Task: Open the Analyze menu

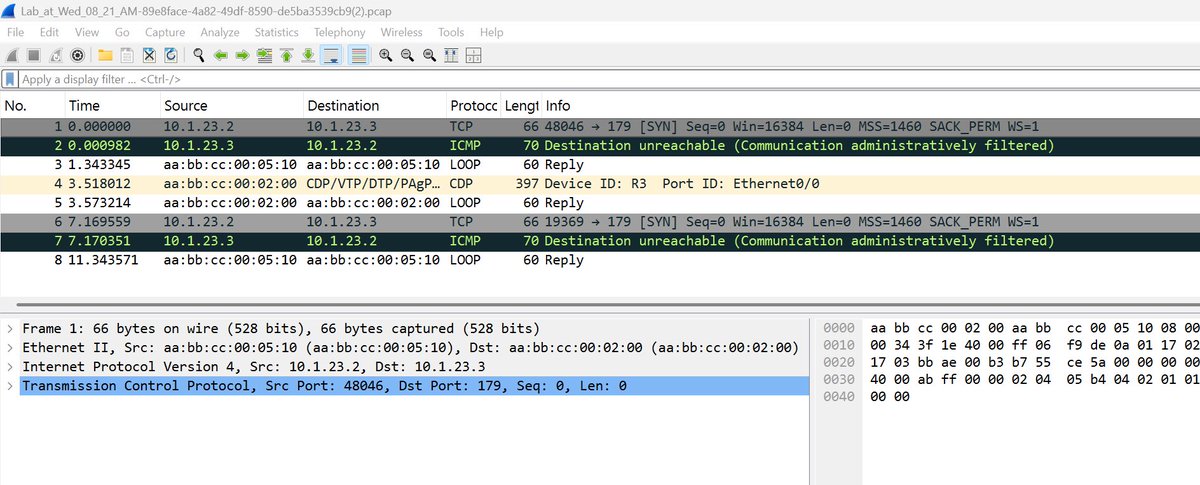Action: 221,33
